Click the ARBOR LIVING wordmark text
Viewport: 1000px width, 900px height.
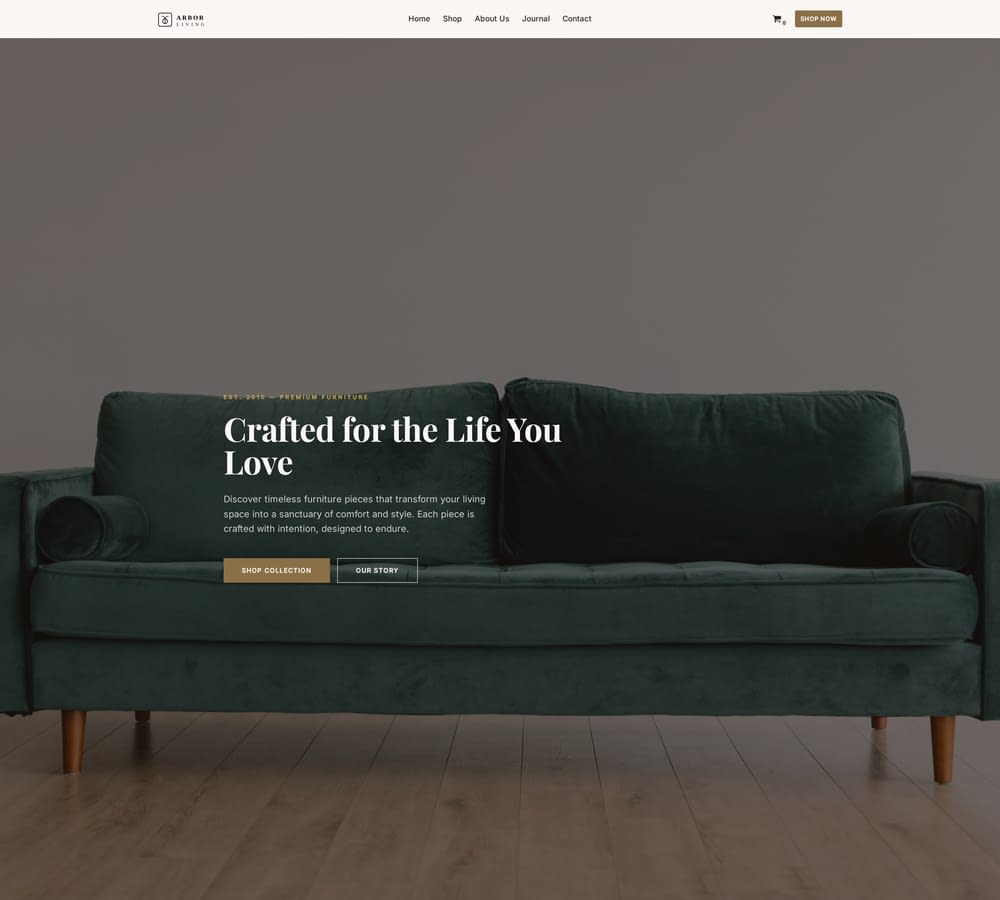pos(190,20)
